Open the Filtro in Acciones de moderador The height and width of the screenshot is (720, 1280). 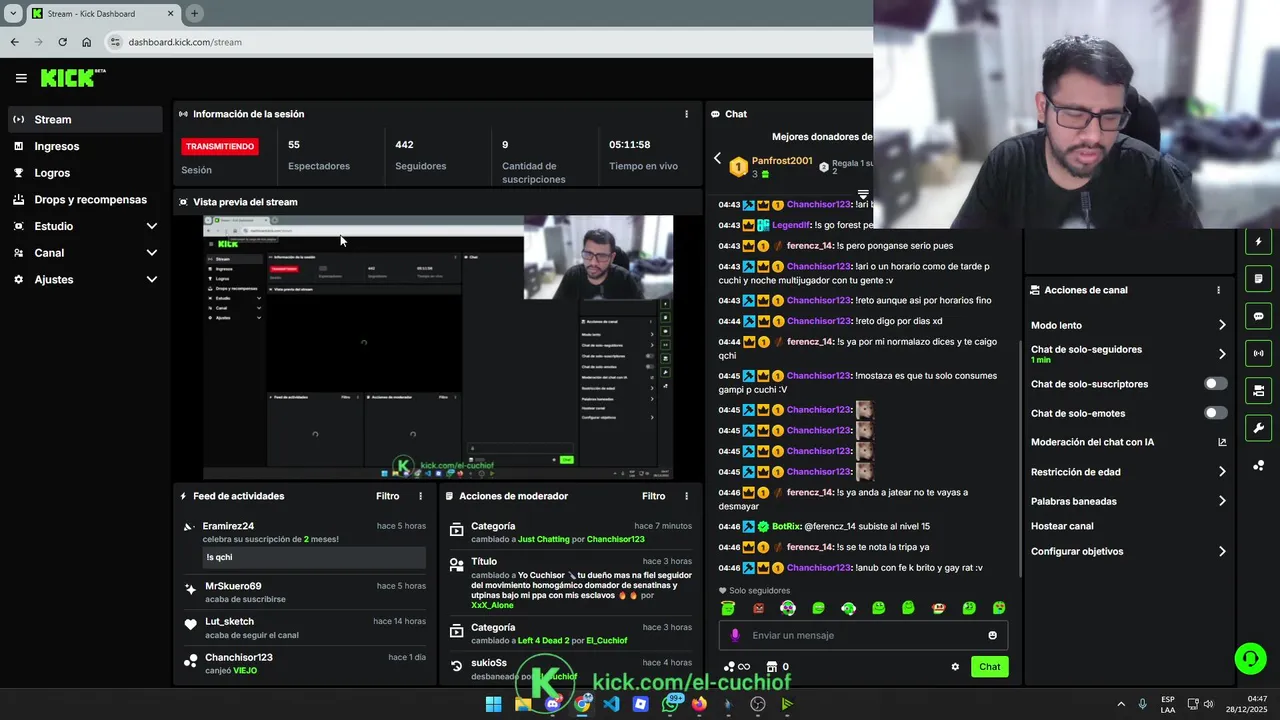click(653, 496)
